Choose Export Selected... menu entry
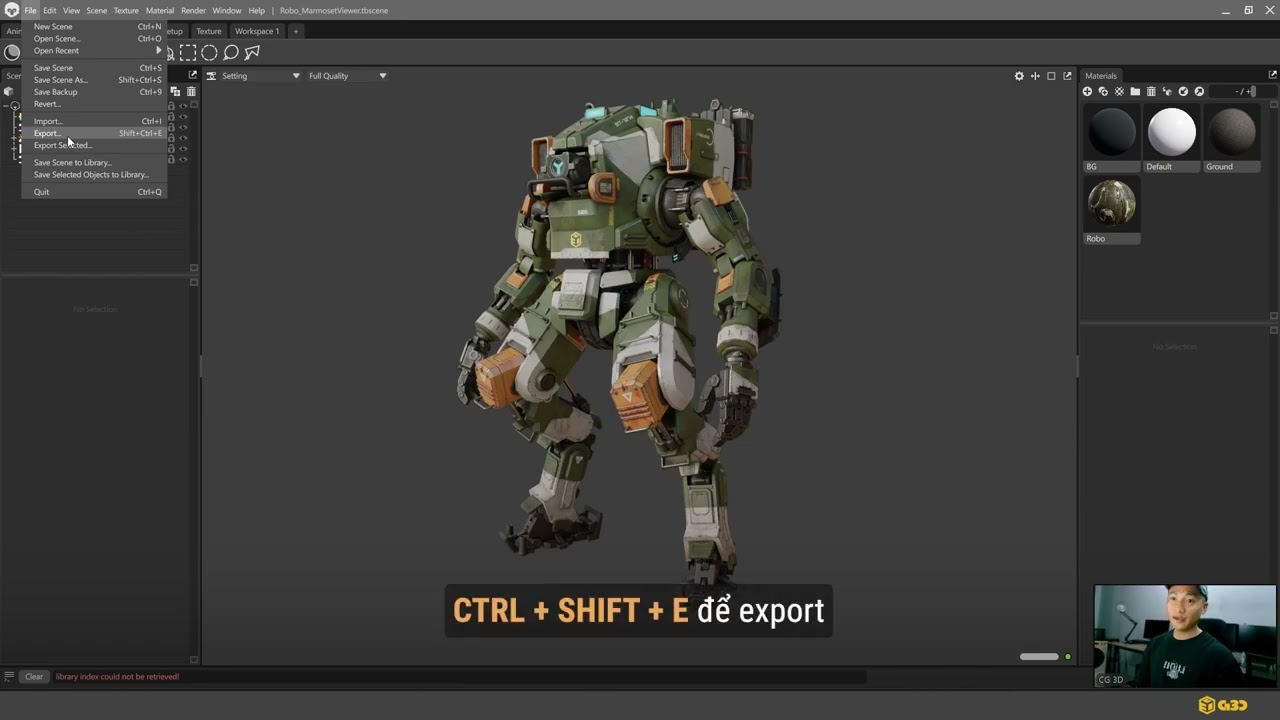The width and height of the screenshot is (1280, 720). pos(95,145)
